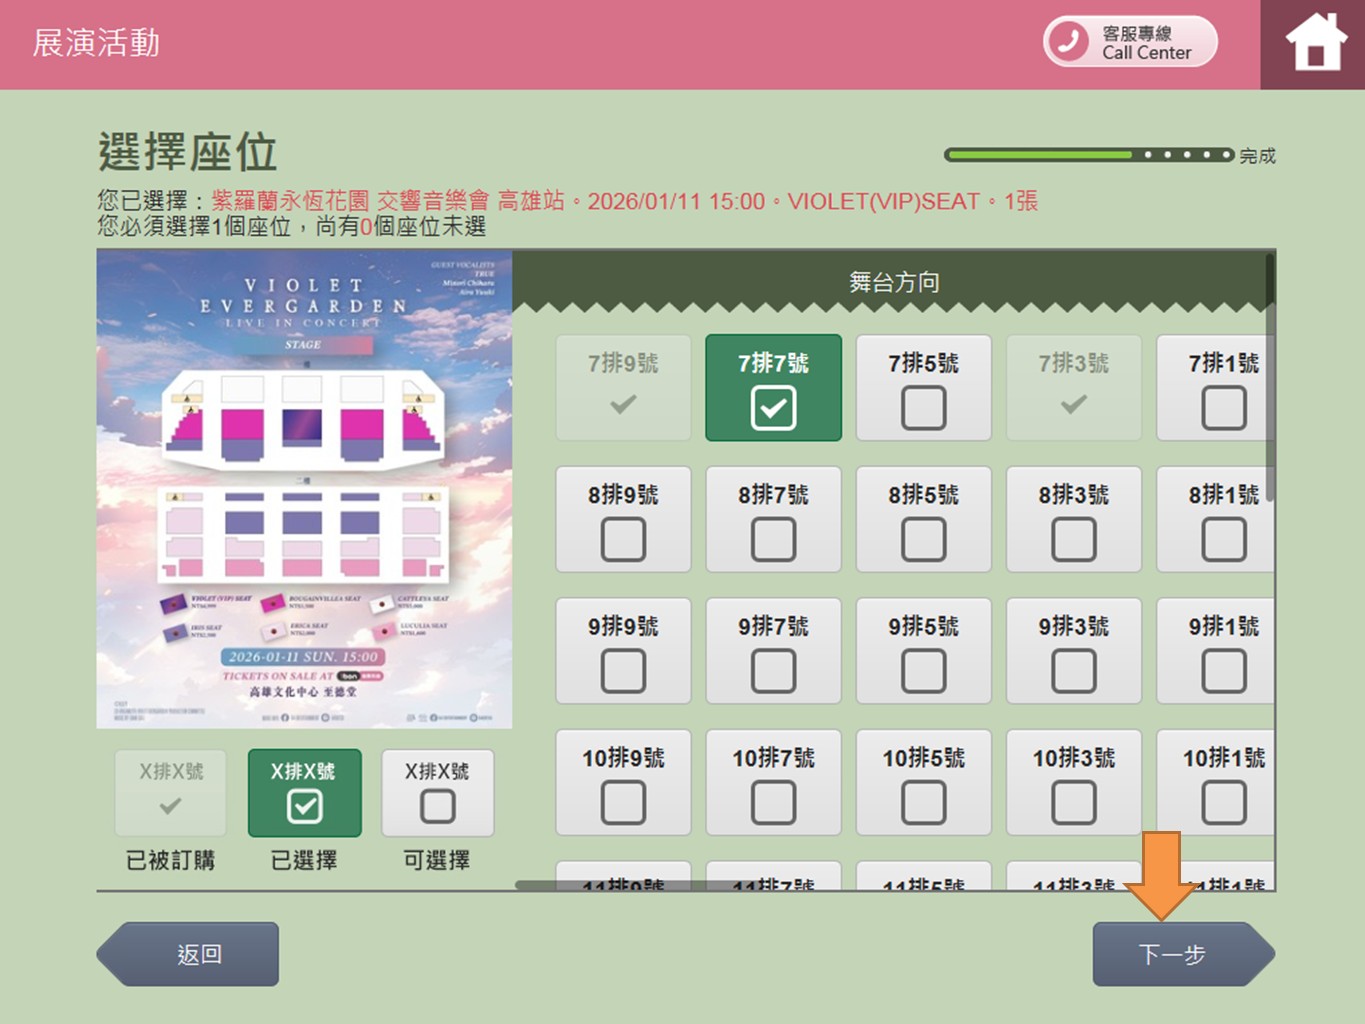This screenshot has height=1024, width=1365.
Task: Choose seat 8排9號
Action: [623, 539]
